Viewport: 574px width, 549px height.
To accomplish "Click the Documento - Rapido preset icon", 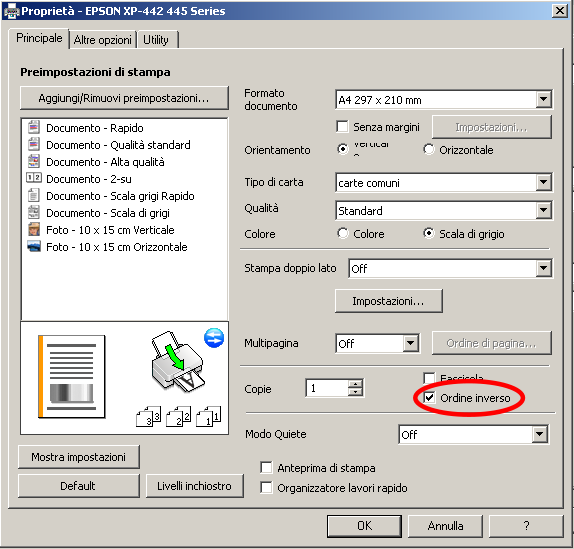I will pos(34,127).
